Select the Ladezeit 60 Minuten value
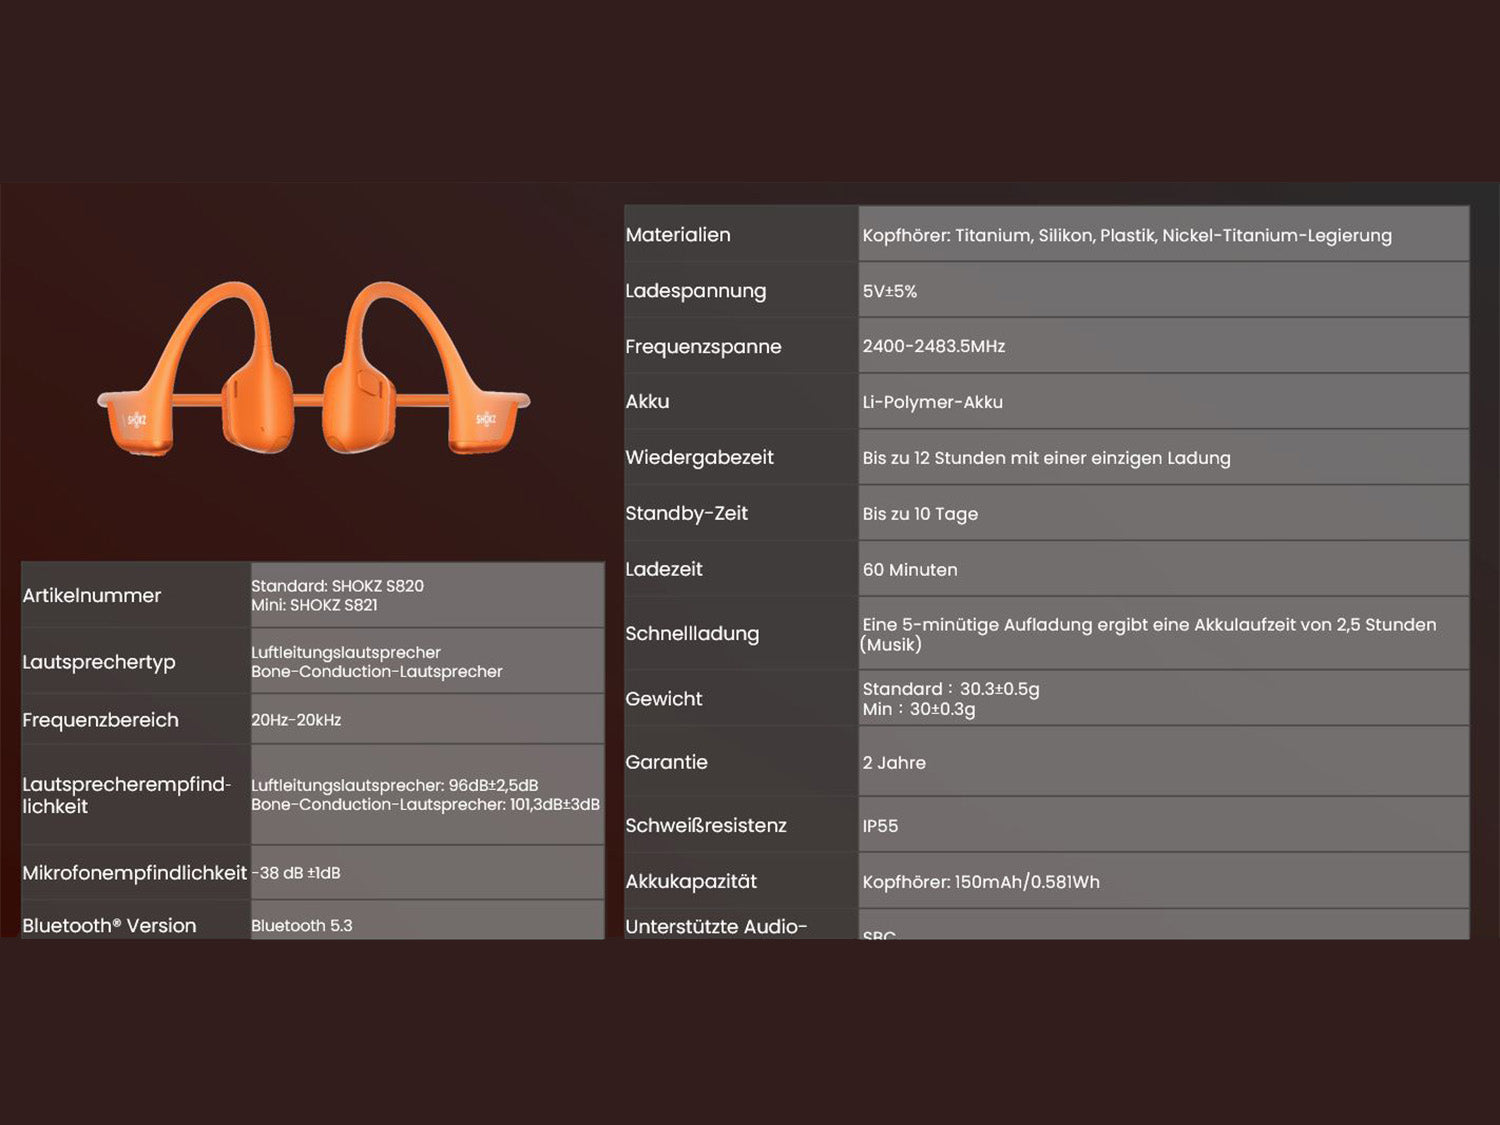Screen dimensions: 1500x1125 pyautogui.click(x=910, y=570)
